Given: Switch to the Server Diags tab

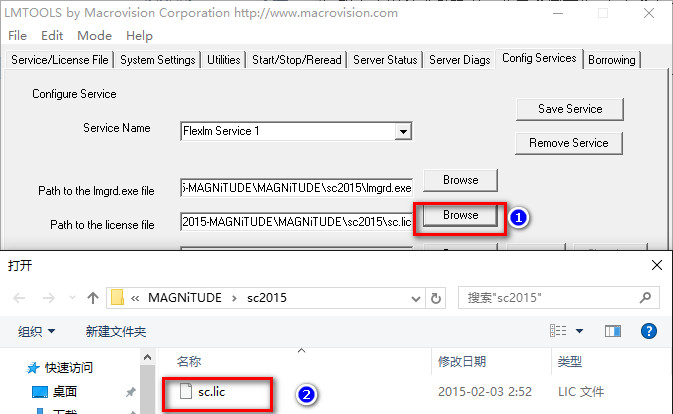Looking at the screenshot, I should [460, 60].
